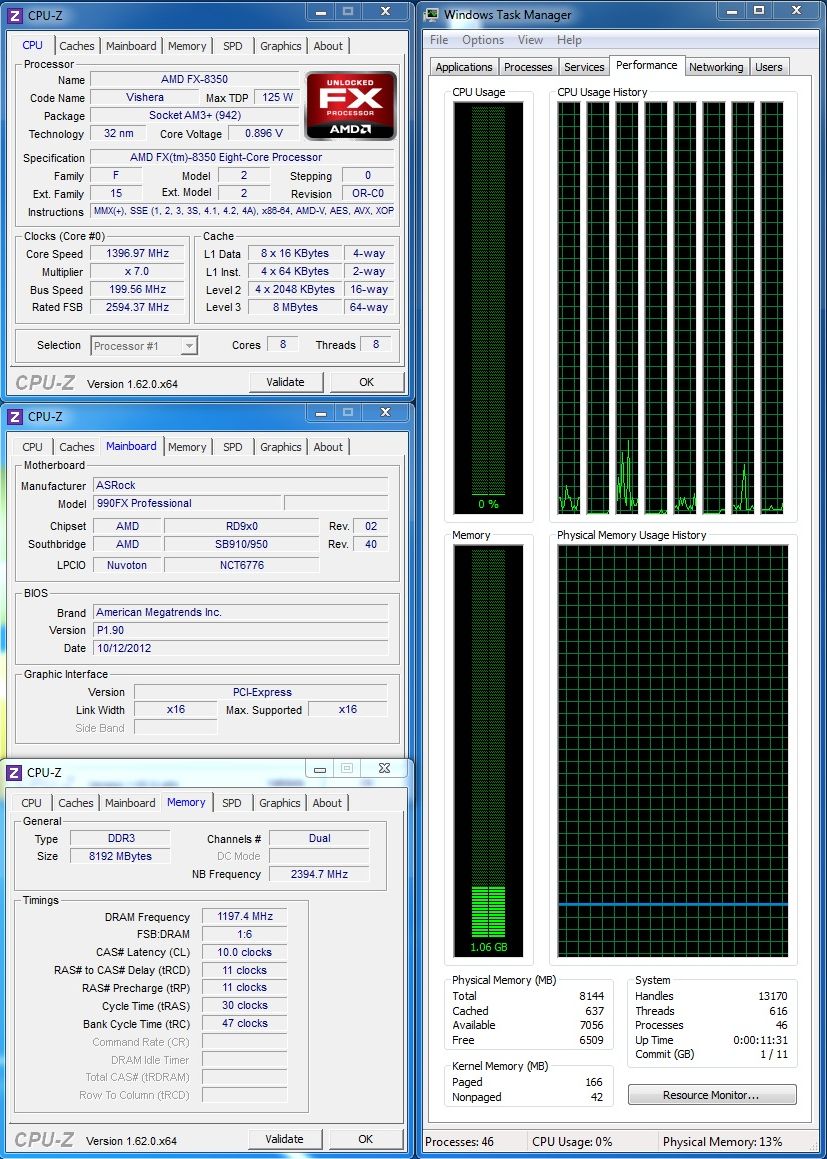Click the CPU-Z icon in Mainboard window title
Screen dimensions: 827x1159
(x=15, y=417)
